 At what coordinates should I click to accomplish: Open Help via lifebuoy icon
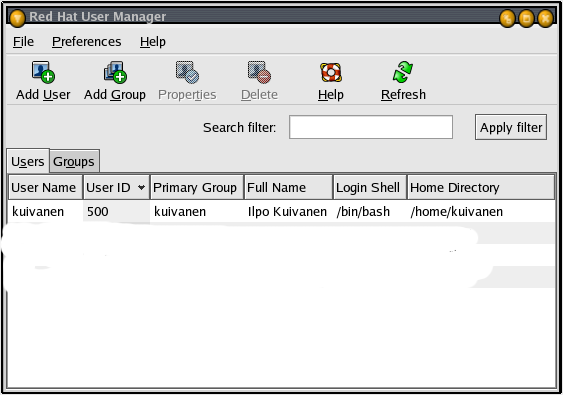click(331, 72)
